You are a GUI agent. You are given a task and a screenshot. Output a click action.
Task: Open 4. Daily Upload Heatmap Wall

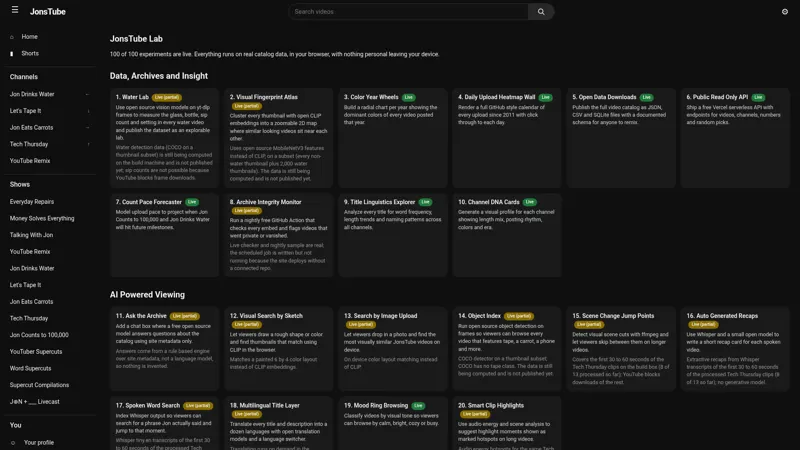click(507, 138)
